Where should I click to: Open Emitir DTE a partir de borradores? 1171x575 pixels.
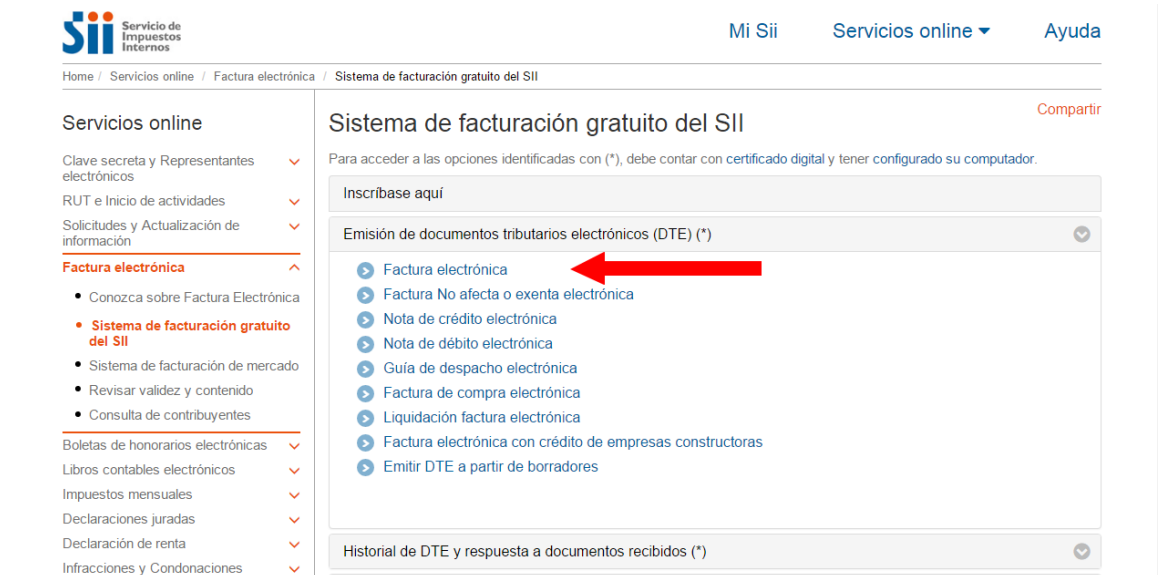(491, 467)
